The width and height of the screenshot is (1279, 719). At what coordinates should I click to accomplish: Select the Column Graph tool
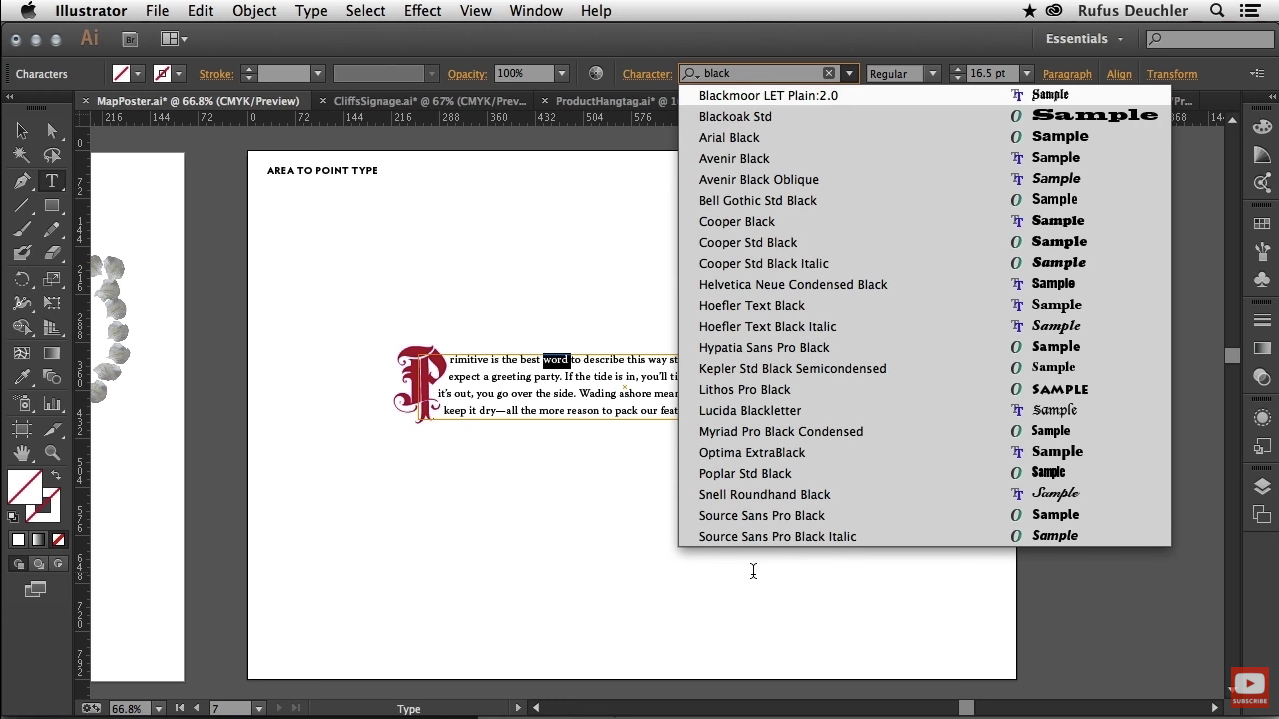(52, 403)
